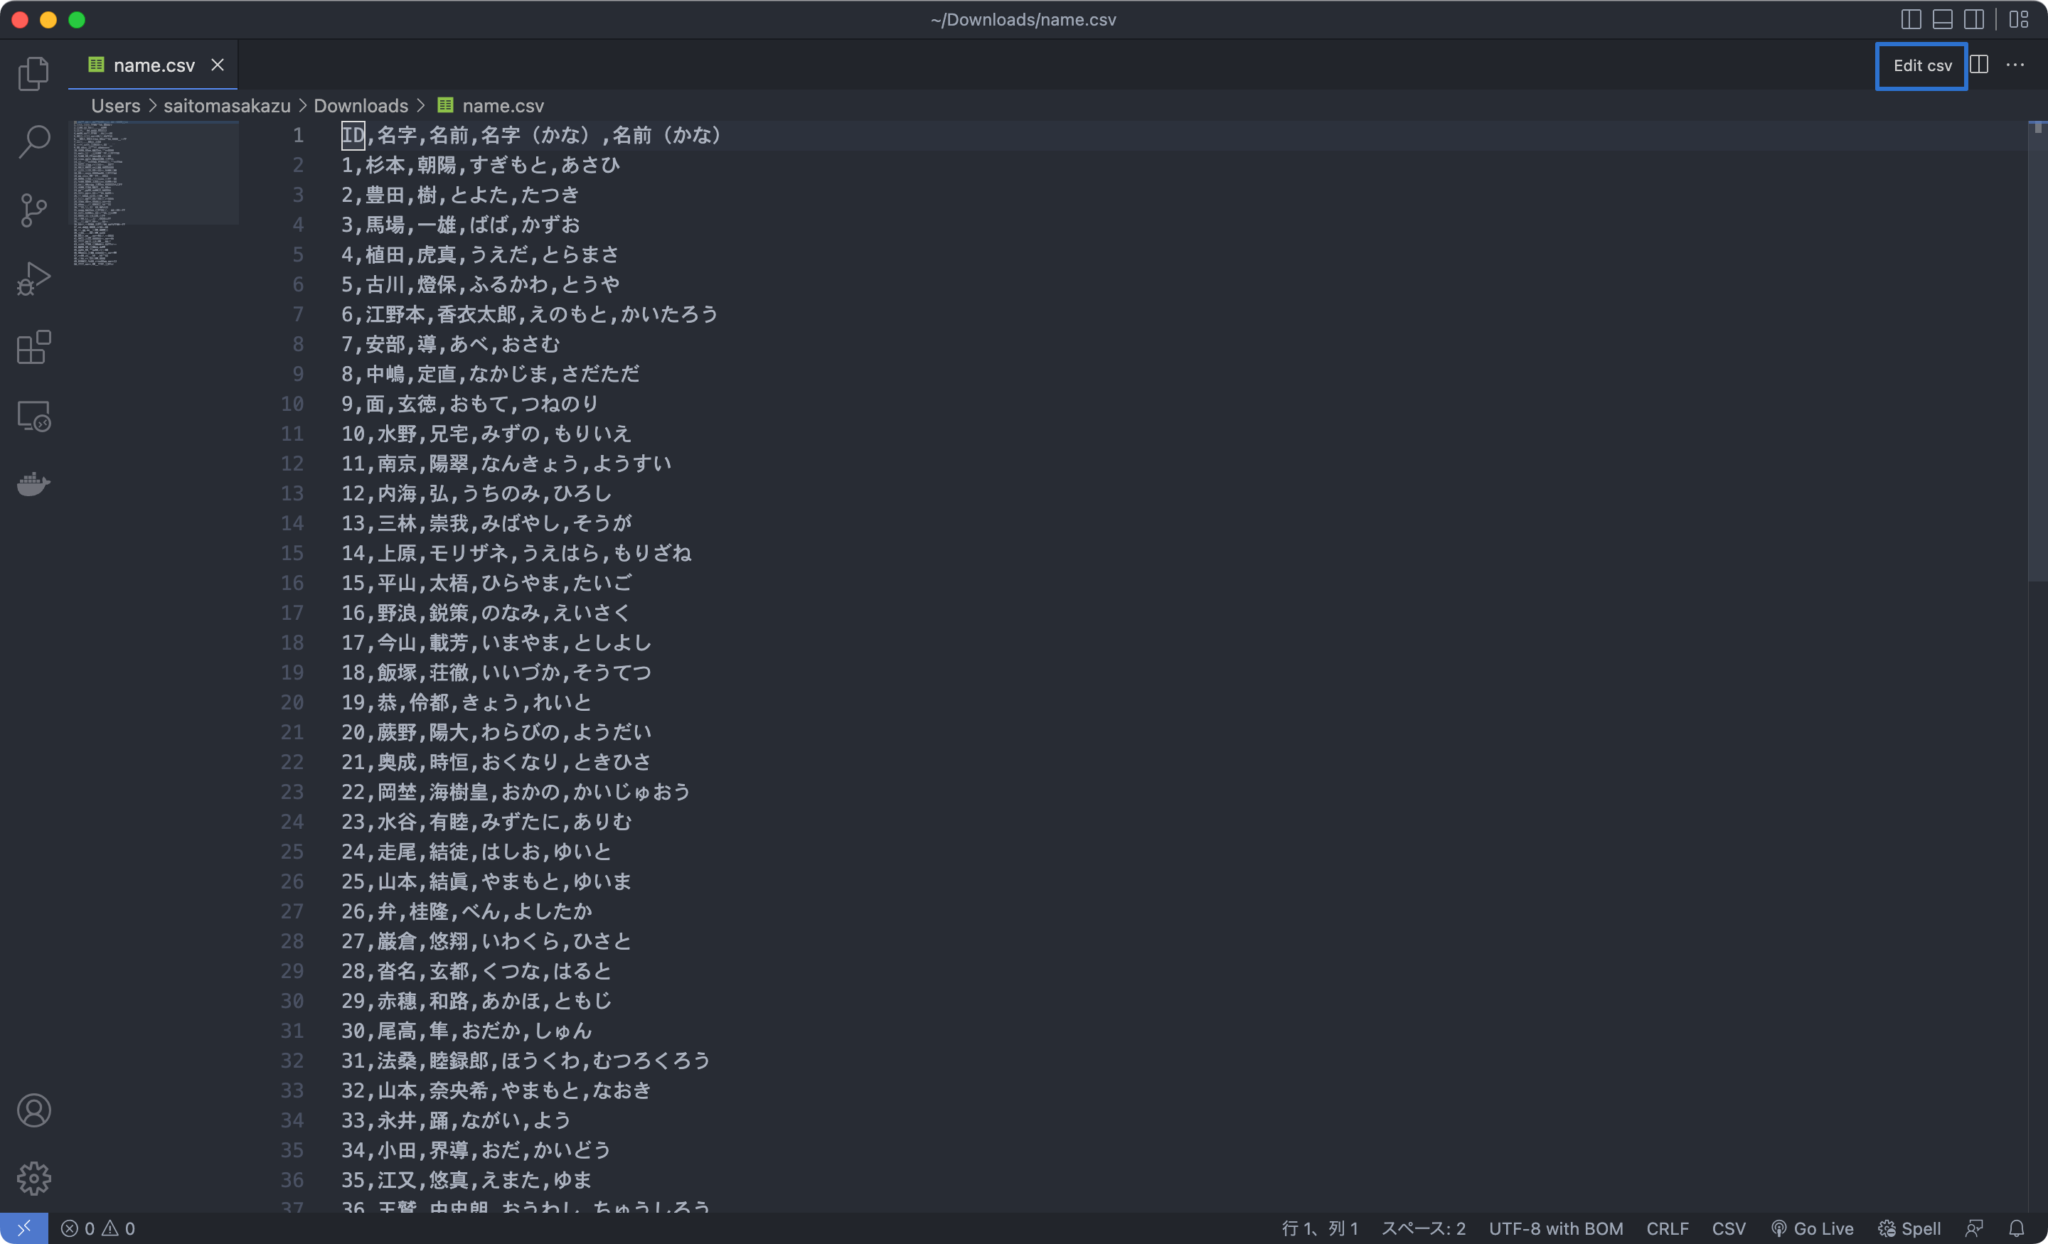
Task: Open Downloads breadcrumb to list folder contents
Action: pos(361,105)
